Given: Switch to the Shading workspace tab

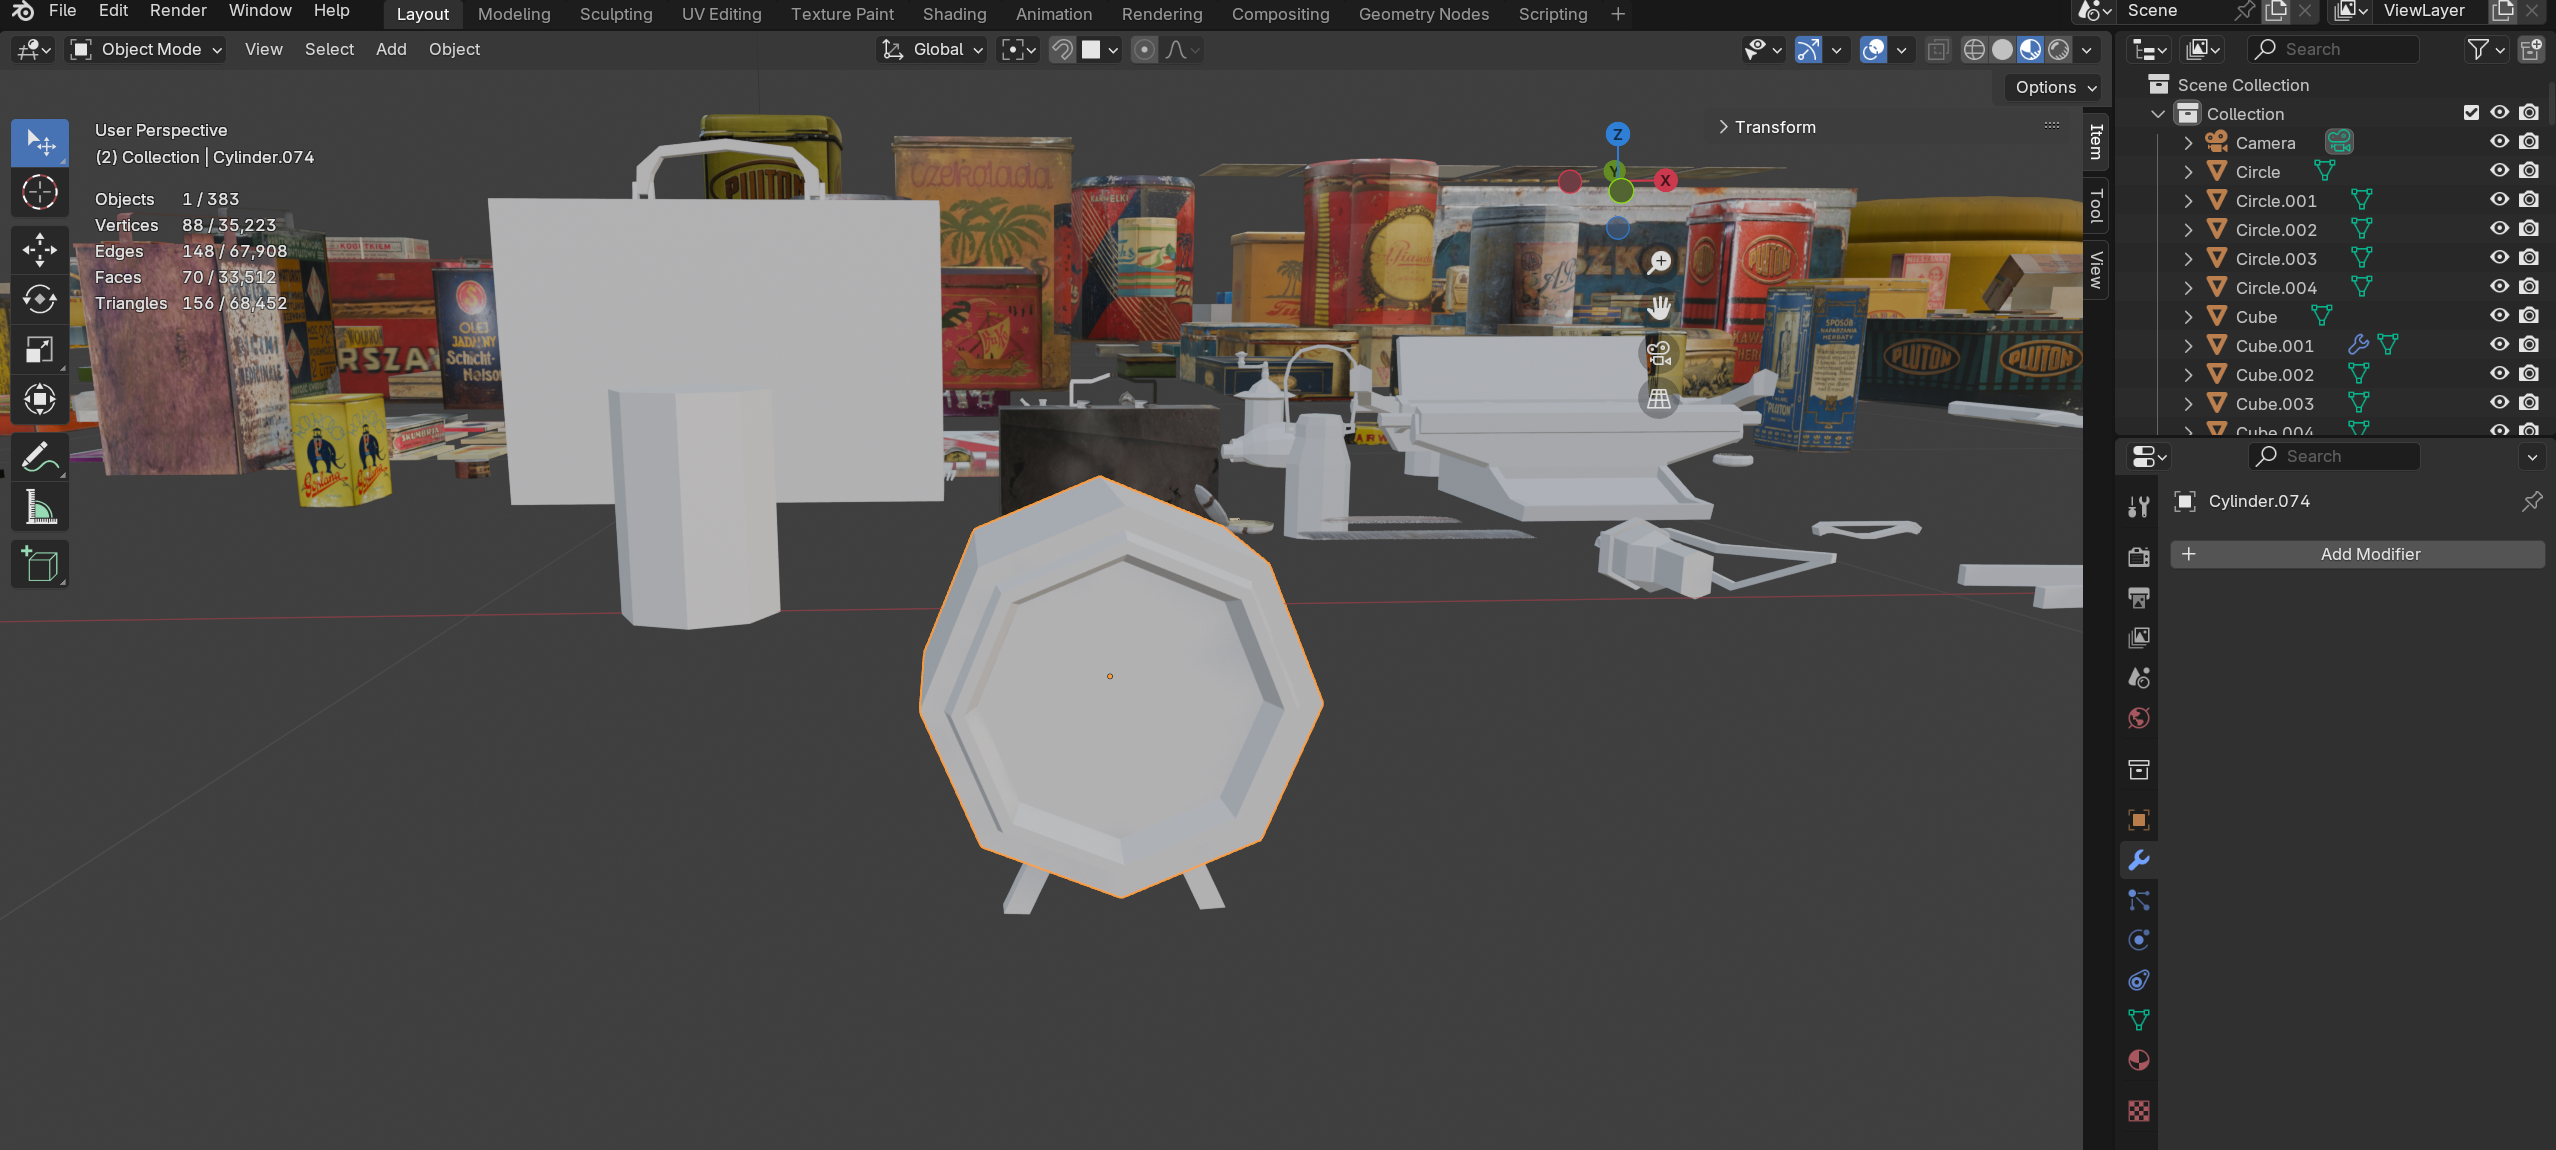Looking at the screenshot, I should pyautogui.click(x=954, y=14).
